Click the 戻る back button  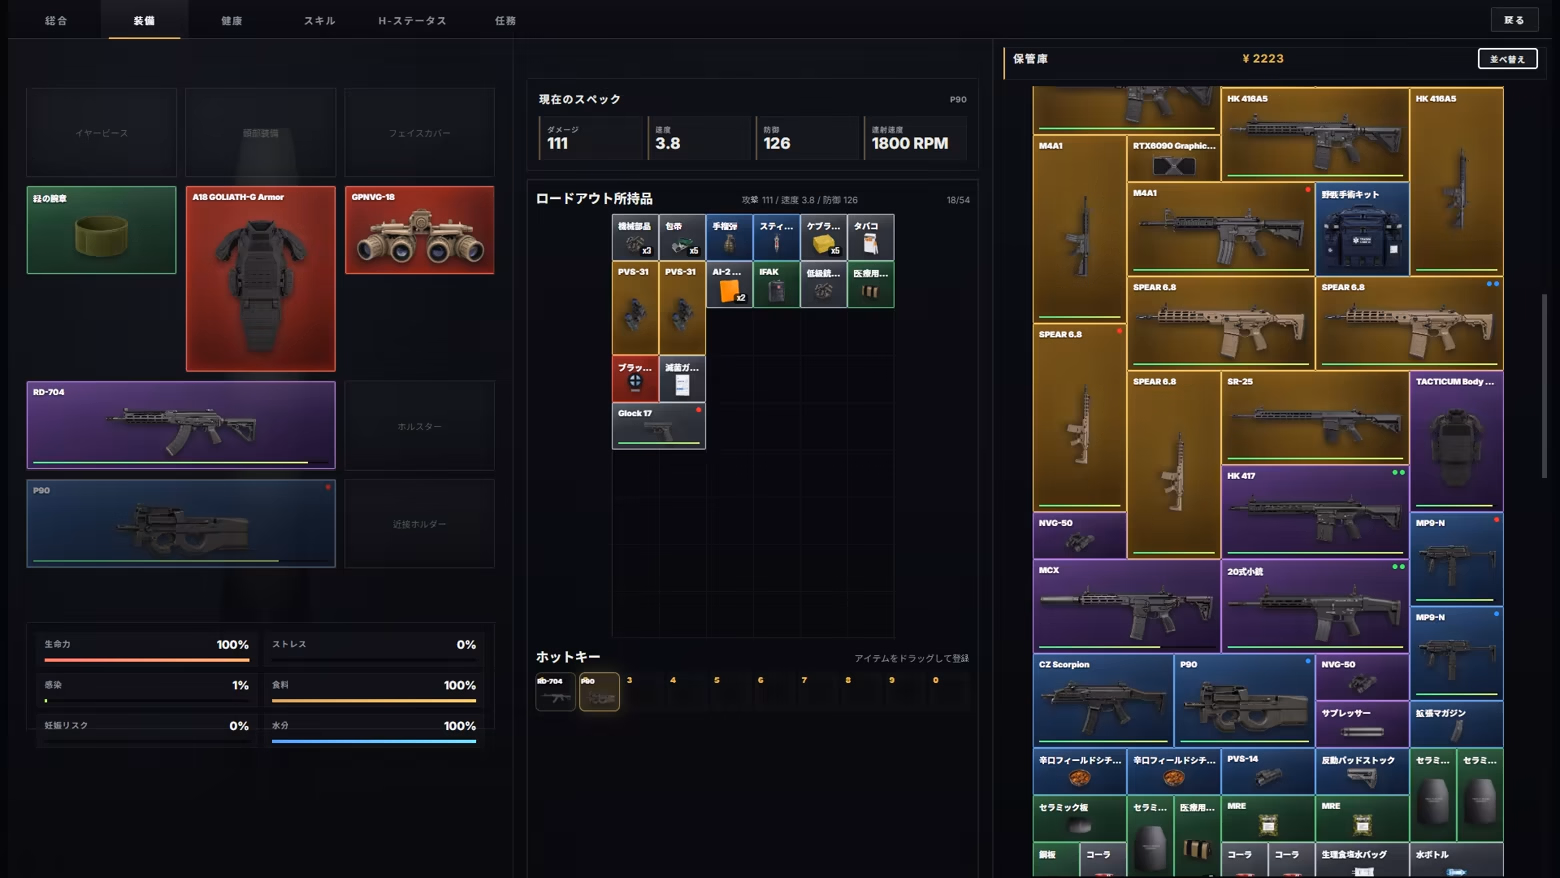(1514, 20)
